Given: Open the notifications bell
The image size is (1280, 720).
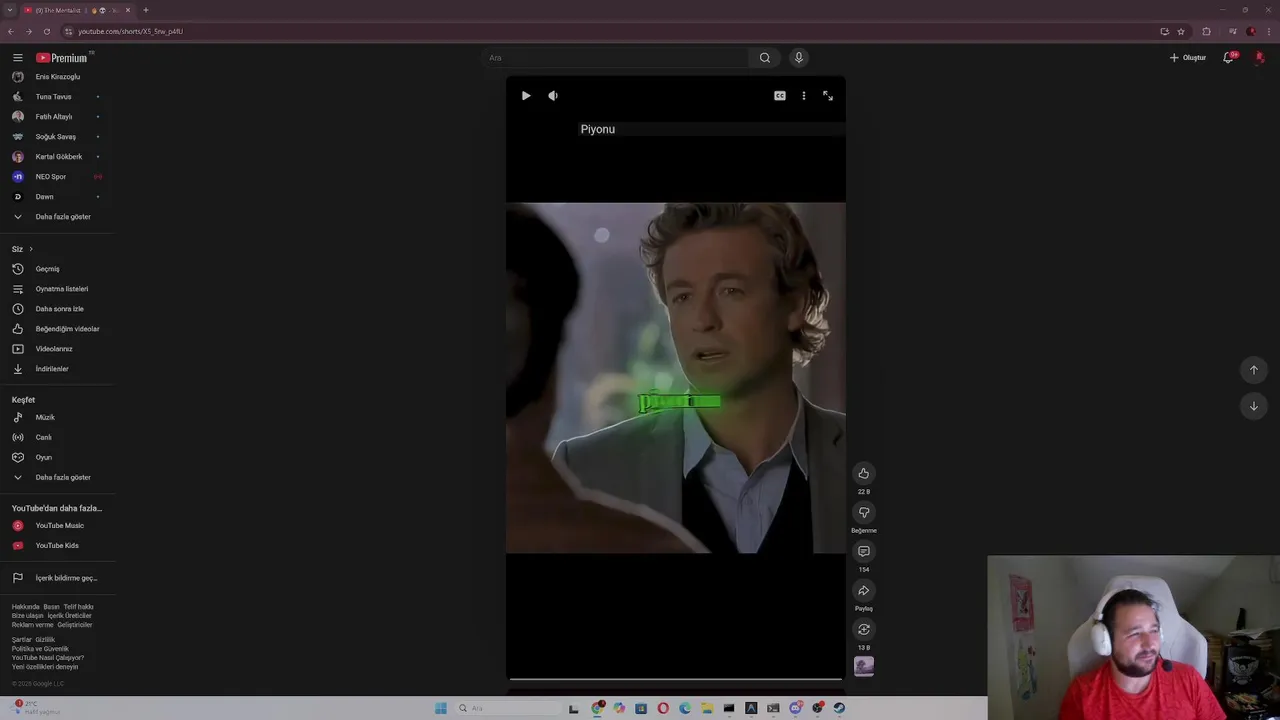Looking at the screenshot, I should click(x=1229, y=57).
